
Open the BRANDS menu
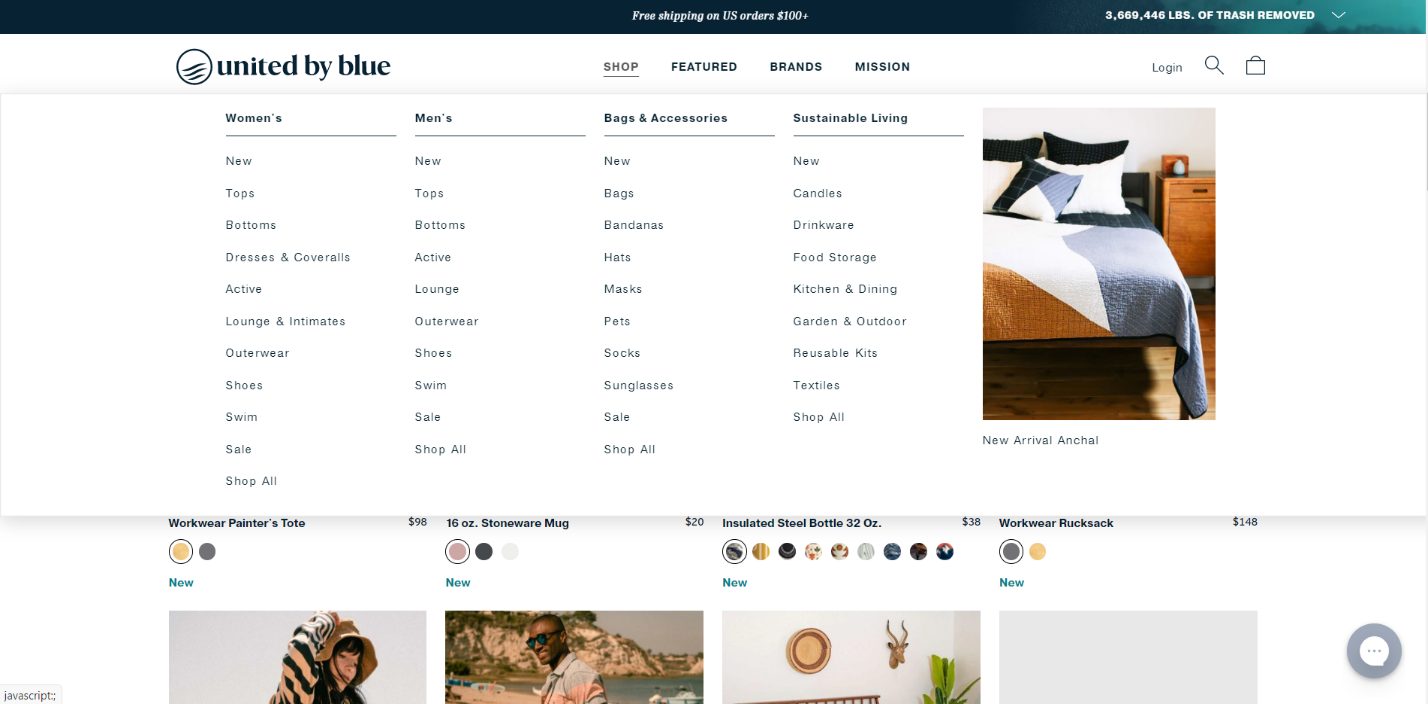[x=796, y=67]
